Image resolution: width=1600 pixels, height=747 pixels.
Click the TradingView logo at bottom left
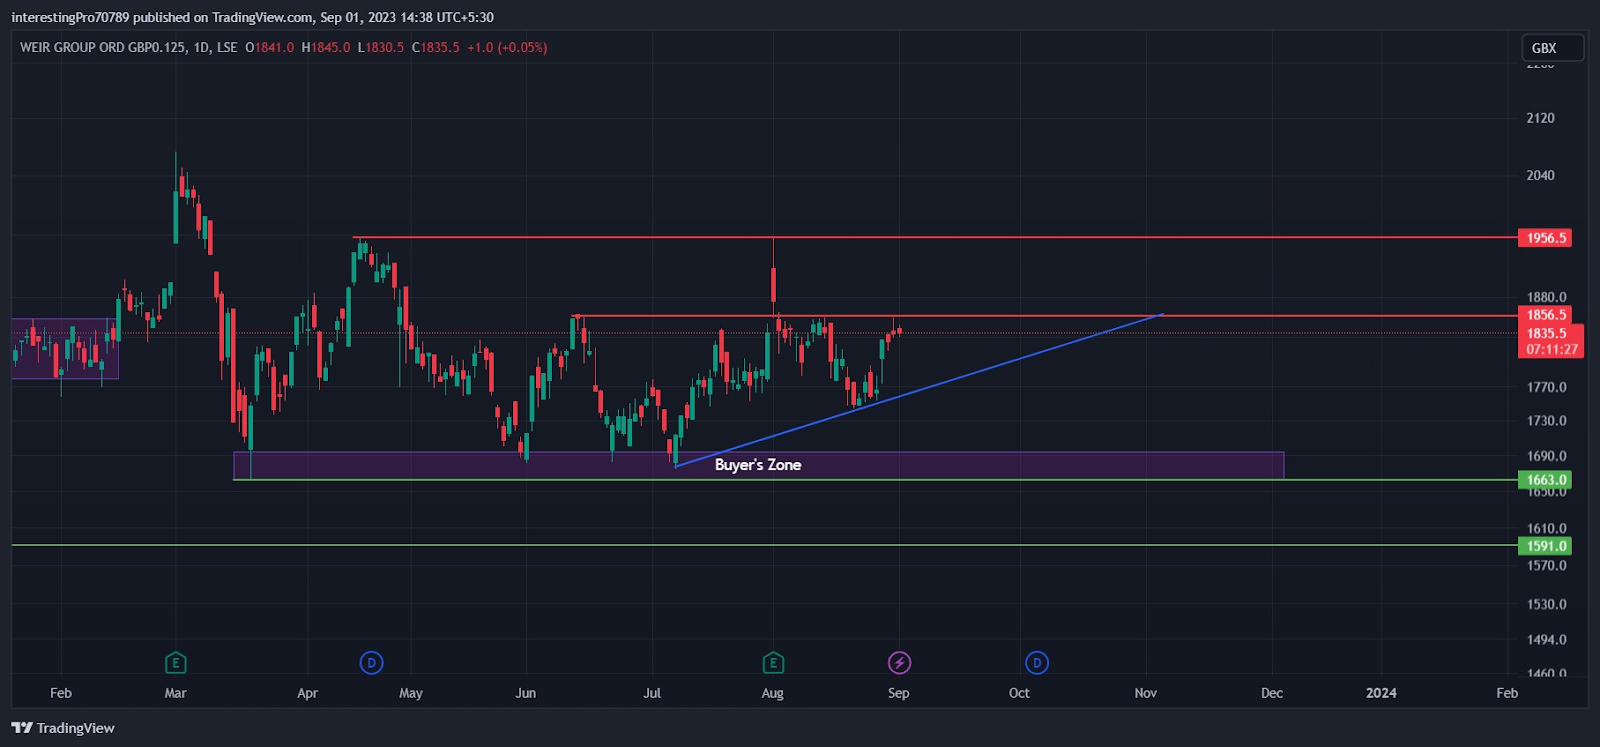coord(63,728)
